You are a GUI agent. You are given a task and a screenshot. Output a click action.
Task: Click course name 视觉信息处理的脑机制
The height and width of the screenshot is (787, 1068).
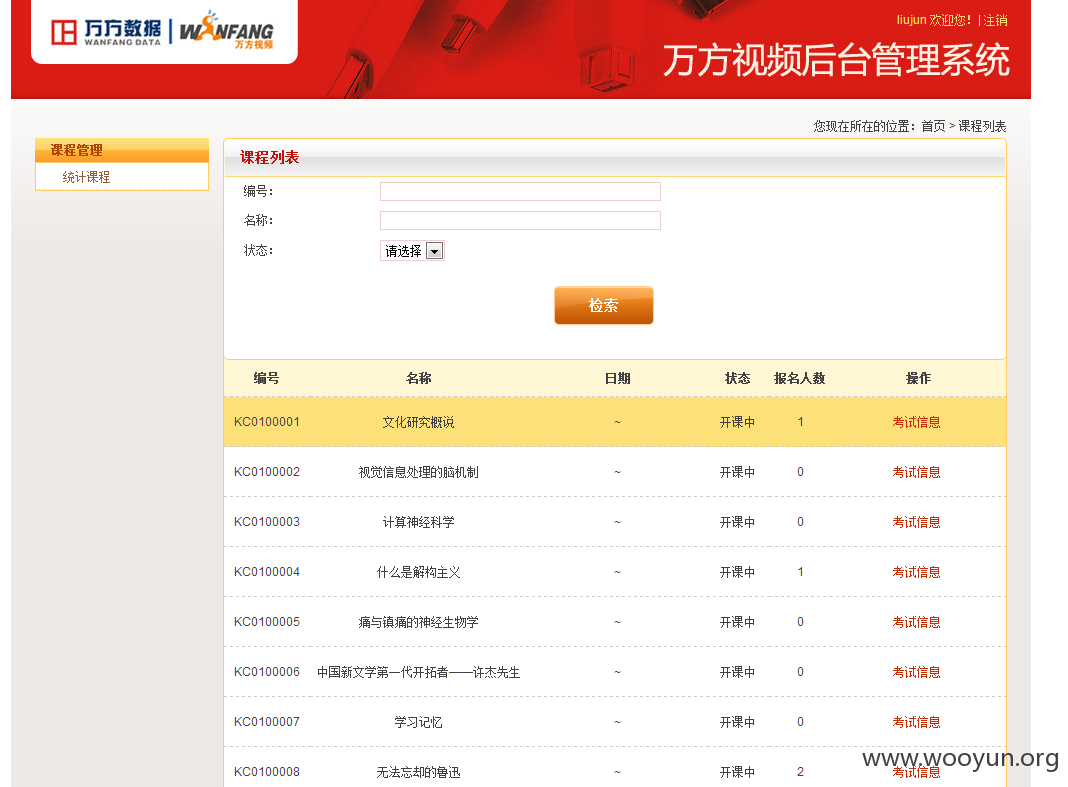pyautogui.click(x=418, y=472)
